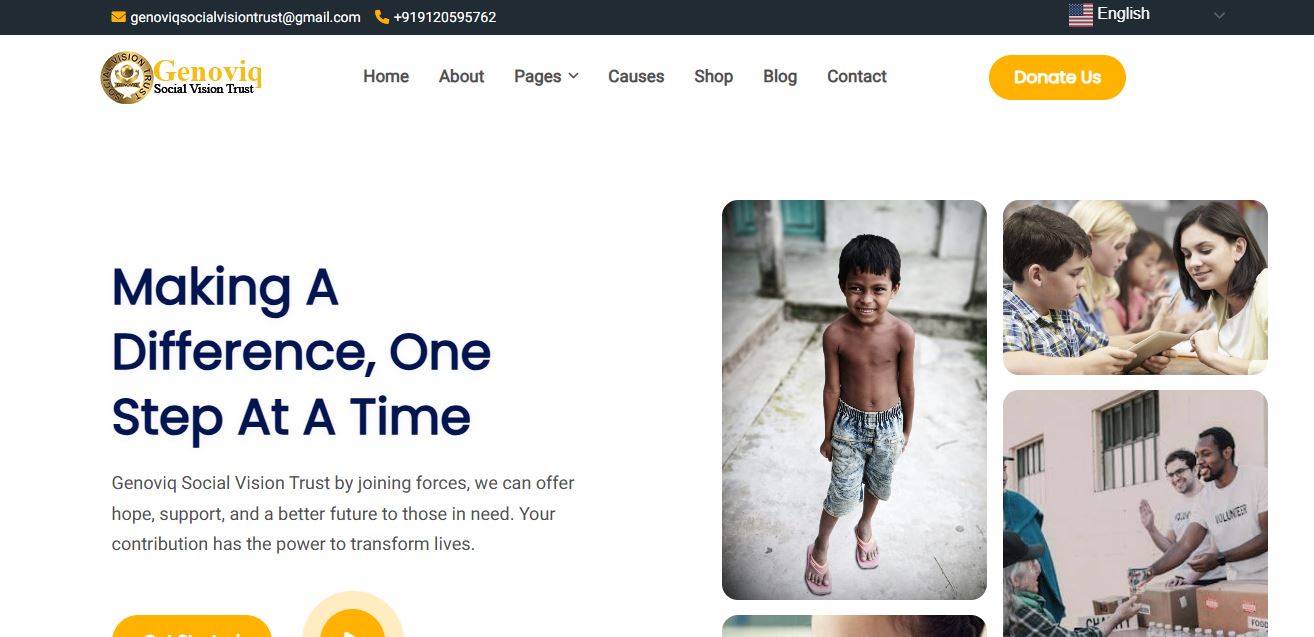Click the envelope email icon
The image size is (1314, 637).
tap(118, 17)
